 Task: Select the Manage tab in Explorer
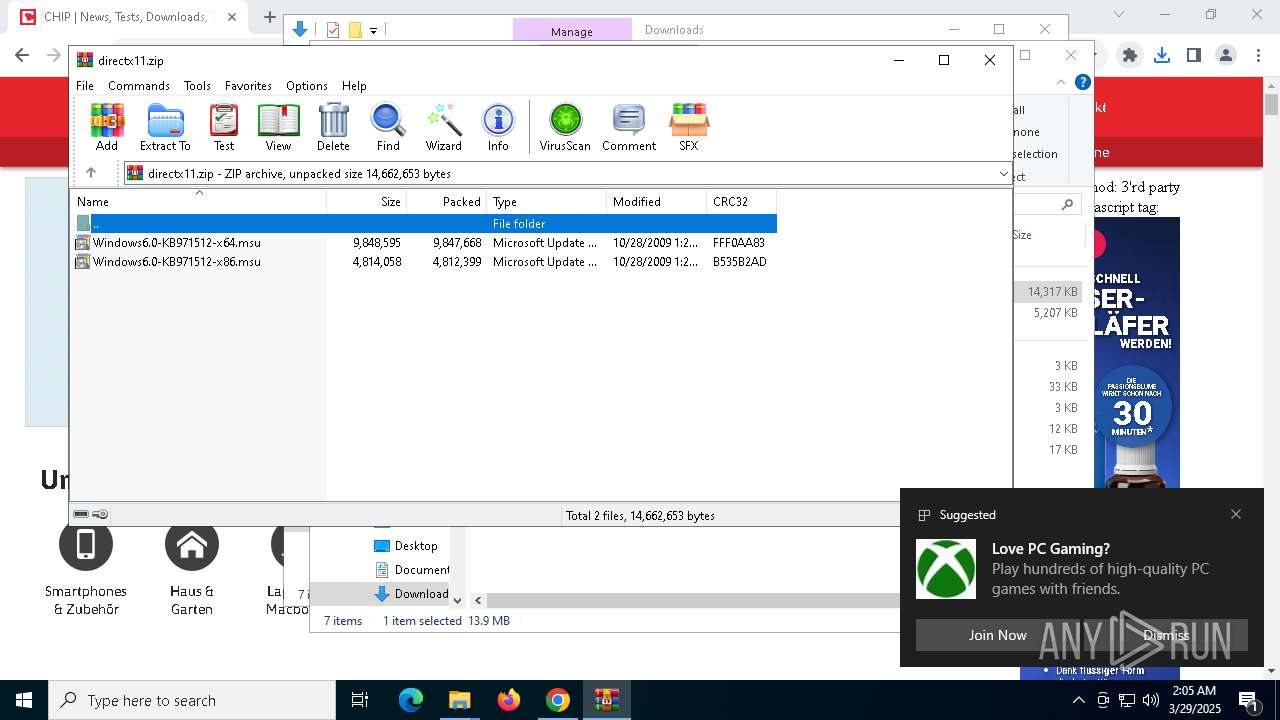(572, 31)
